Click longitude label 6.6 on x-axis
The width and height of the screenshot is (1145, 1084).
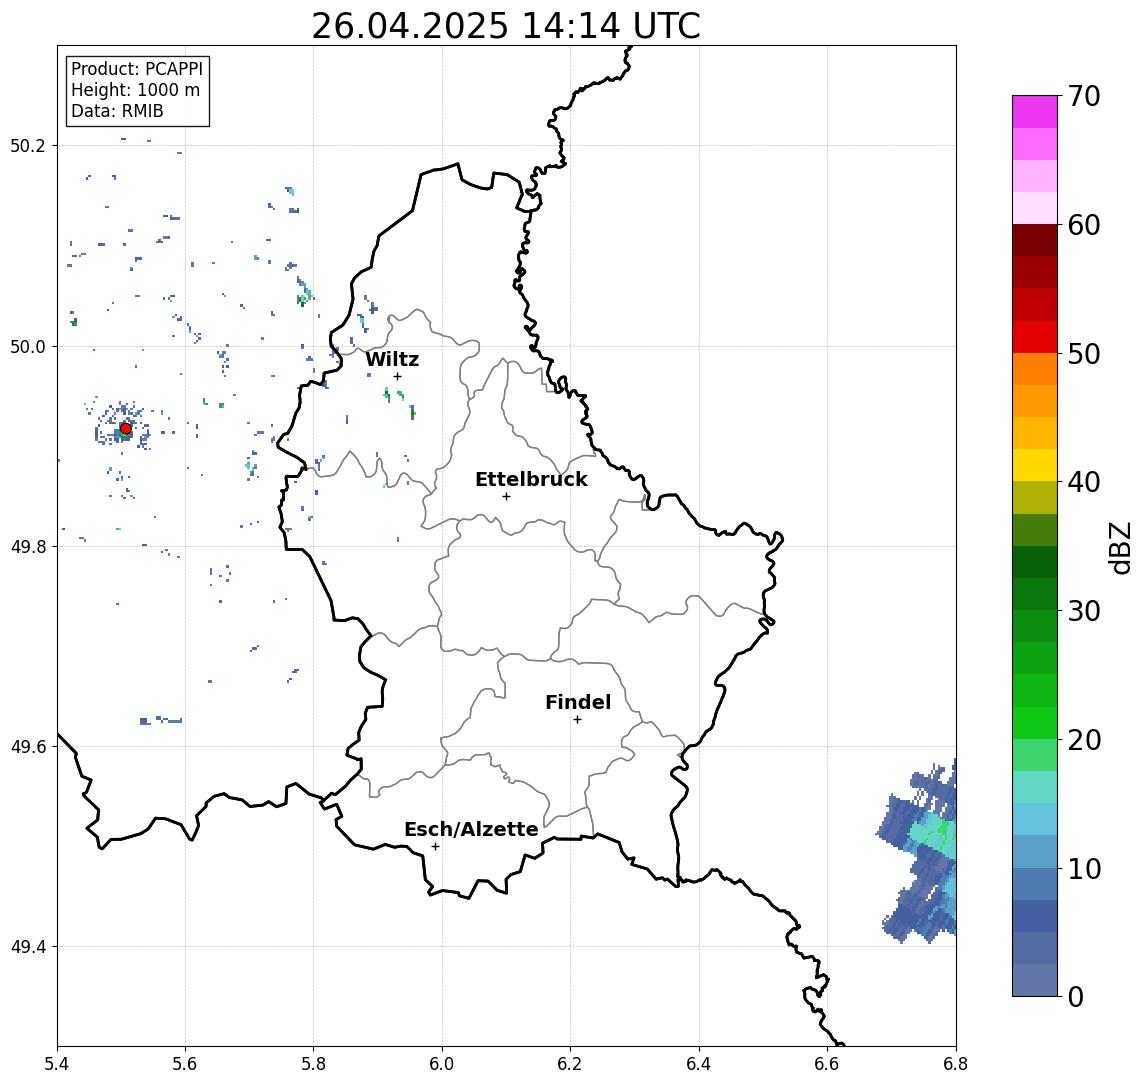pyautogui.click(x=827, y=1064)
